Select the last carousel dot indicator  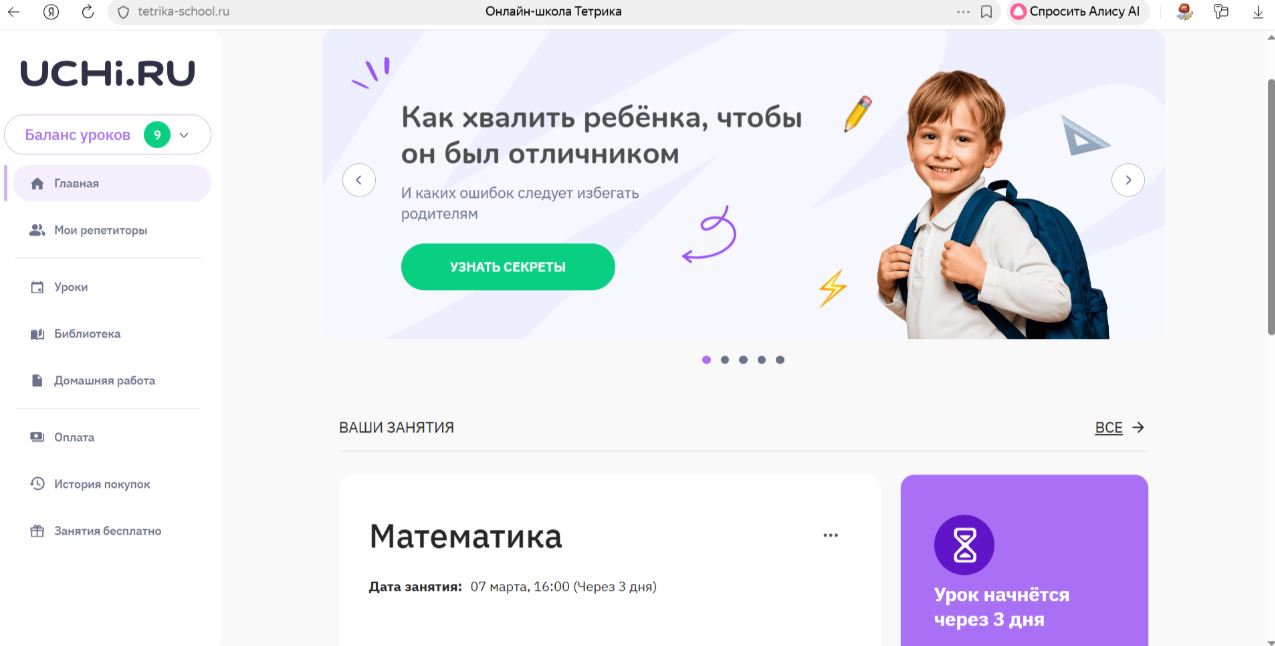click(x=780, y=360)
